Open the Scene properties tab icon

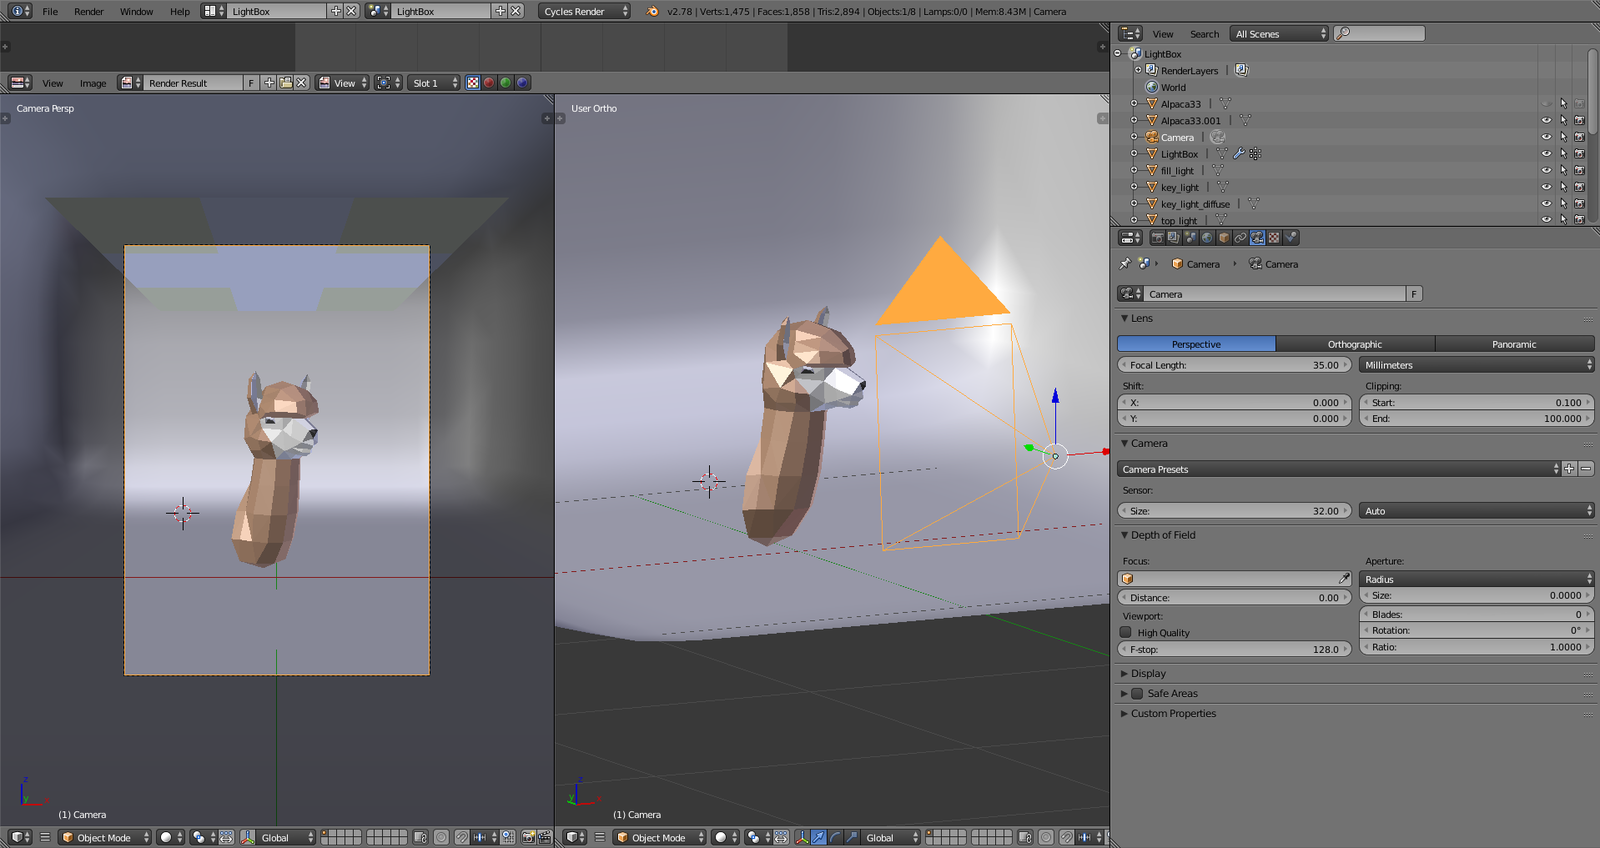(1191, 238)
